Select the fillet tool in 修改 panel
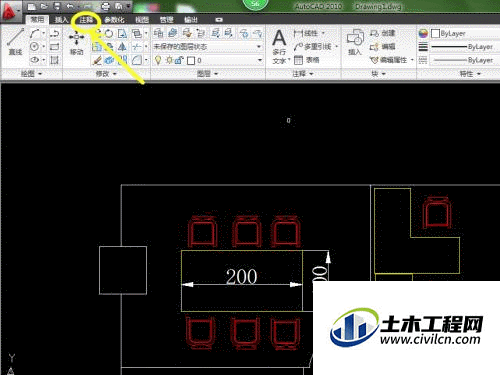This screenshot has width=500, height=375. click(136, 60)
